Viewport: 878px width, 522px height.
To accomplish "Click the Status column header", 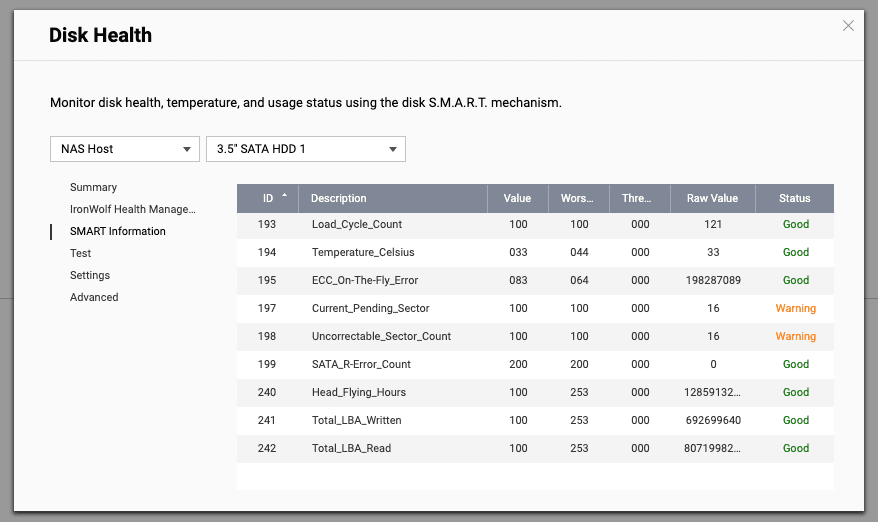I will (795, 198).
